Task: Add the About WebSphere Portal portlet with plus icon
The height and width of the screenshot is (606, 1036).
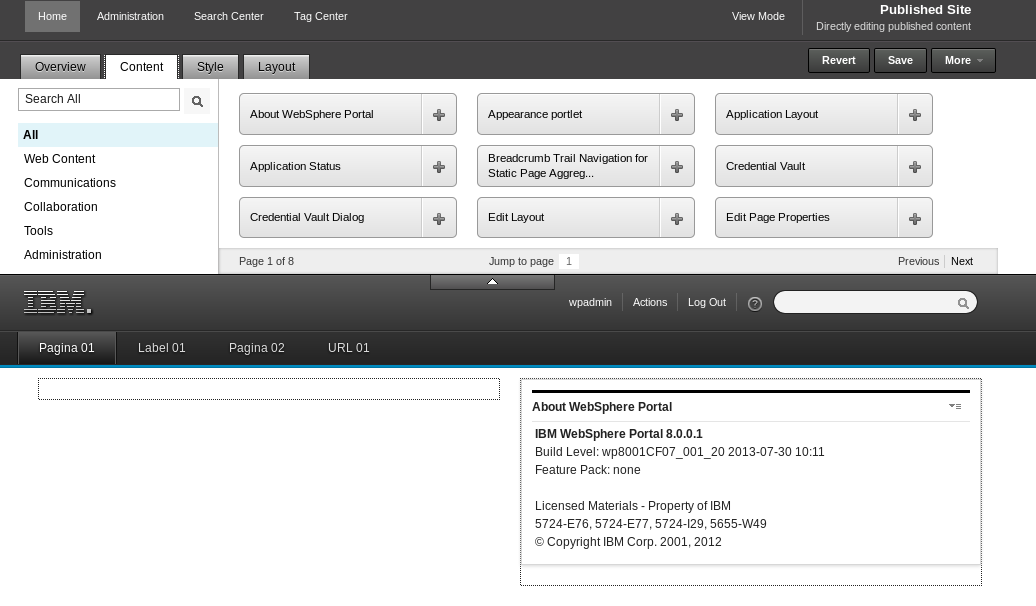Action: click(439, 114)
